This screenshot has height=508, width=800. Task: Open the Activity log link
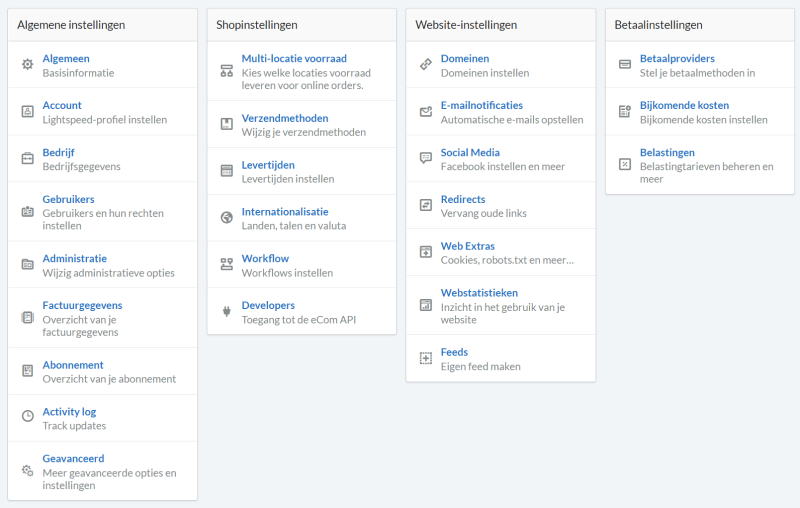(69, 412)
